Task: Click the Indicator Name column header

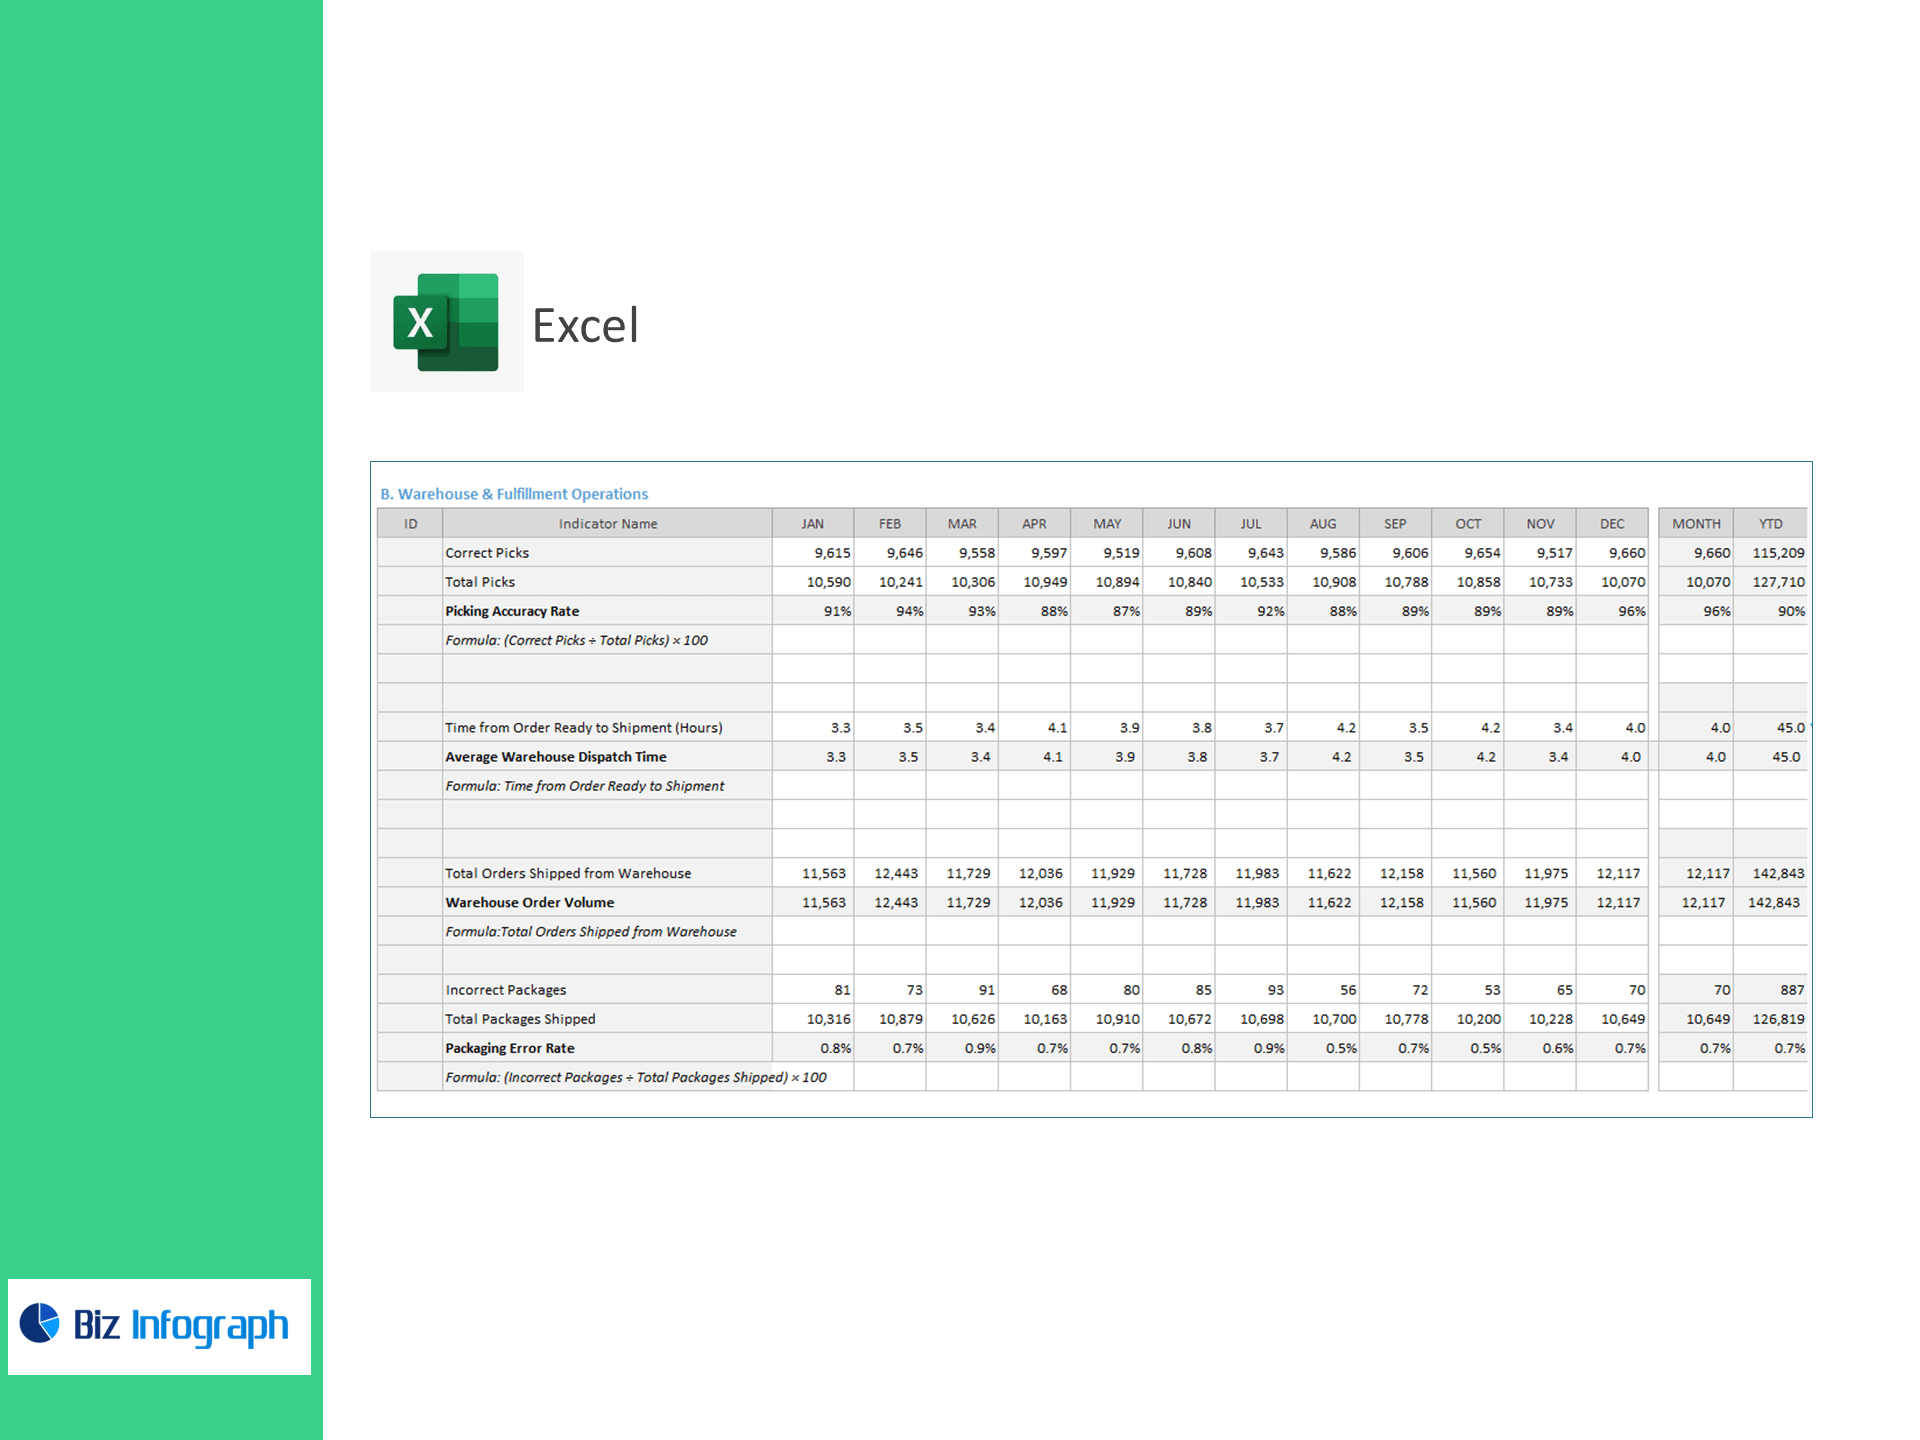Action: pyautogui.click(x=607, y=524)
